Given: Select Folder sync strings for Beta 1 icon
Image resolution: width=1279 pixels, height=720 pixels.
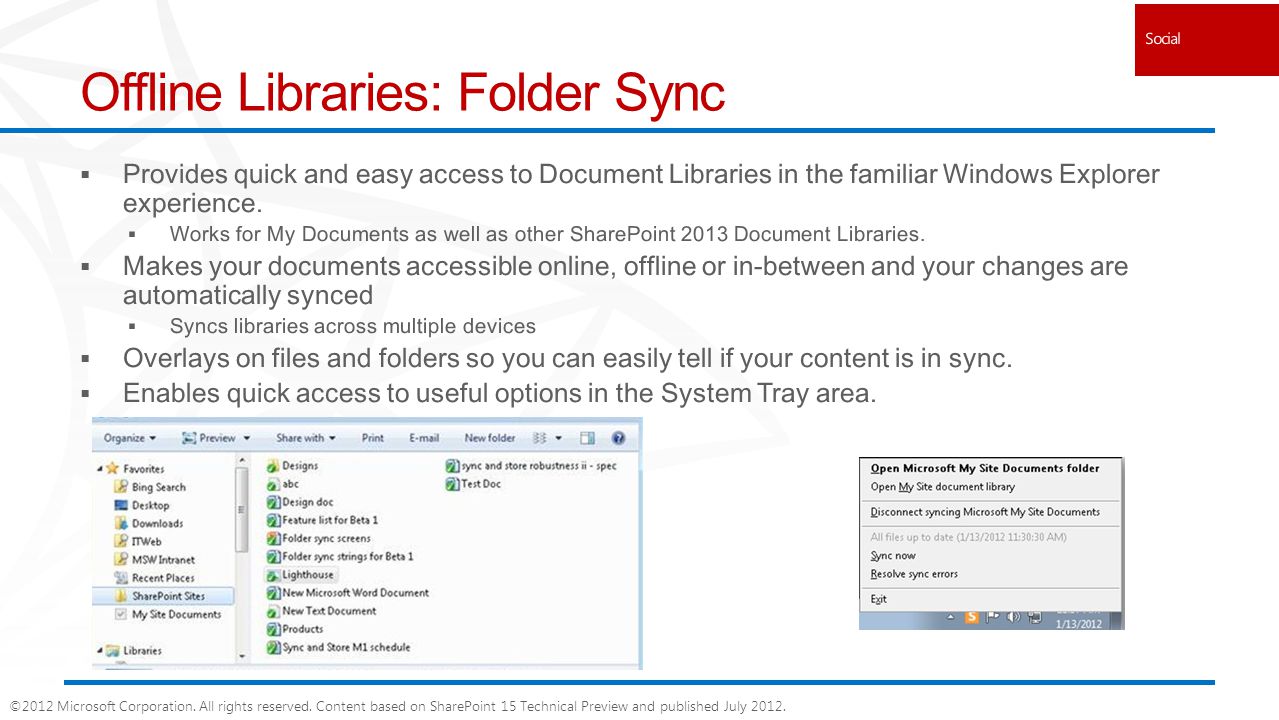Looking at the screenshot, I should pos(272,556).
